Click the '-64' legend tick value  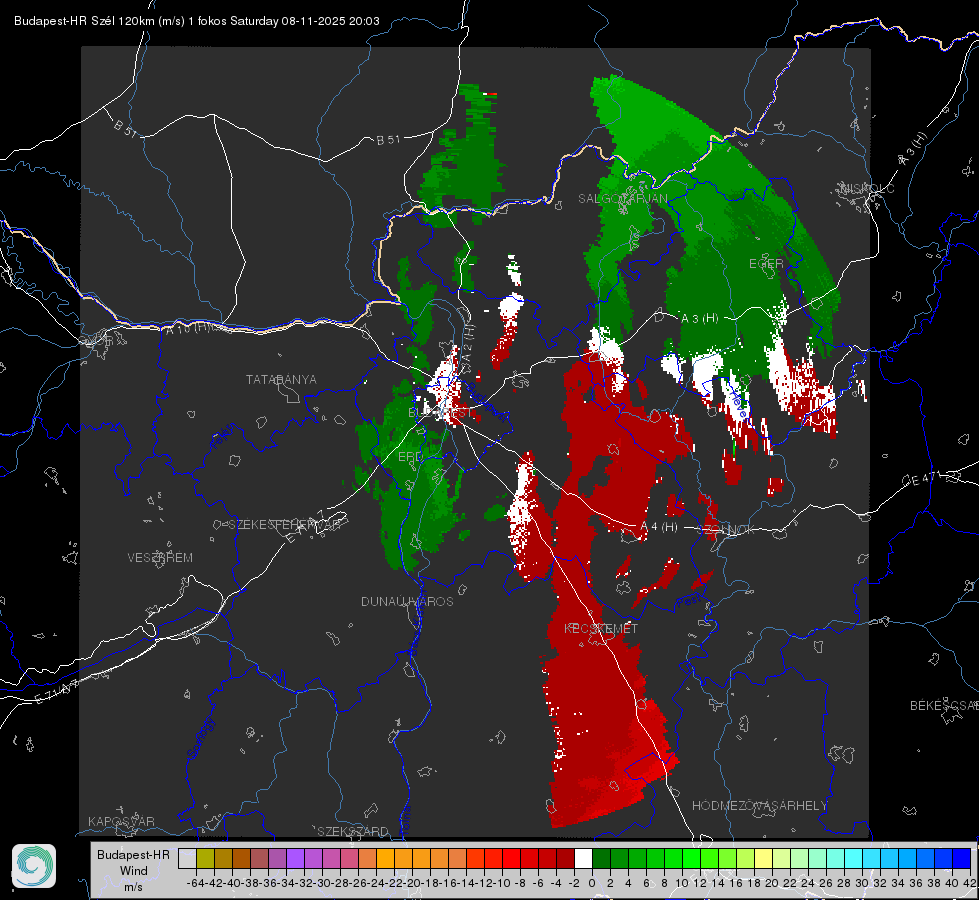coord(195,883)
